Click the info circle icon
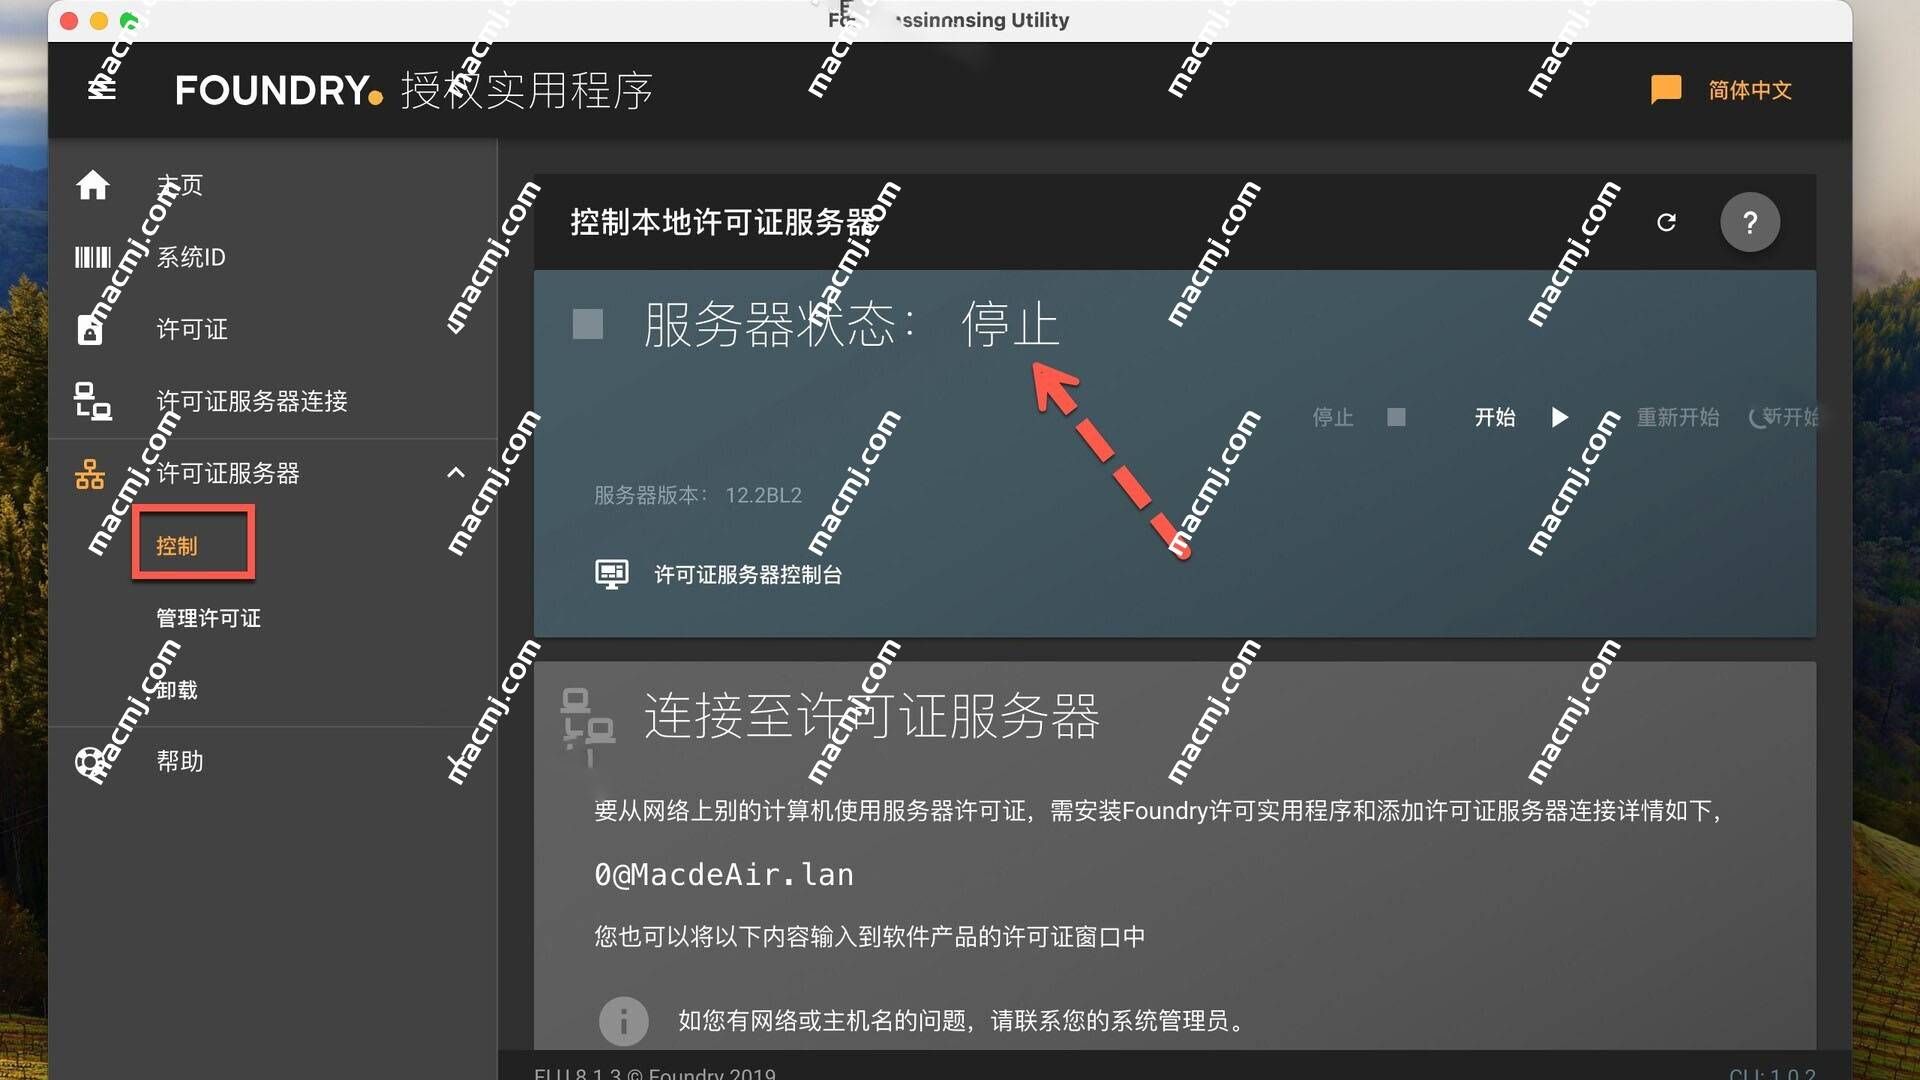Image resolution: width=1920 pixels, height=1080 pixels. pyautogui.click(x=624, y=1021)
